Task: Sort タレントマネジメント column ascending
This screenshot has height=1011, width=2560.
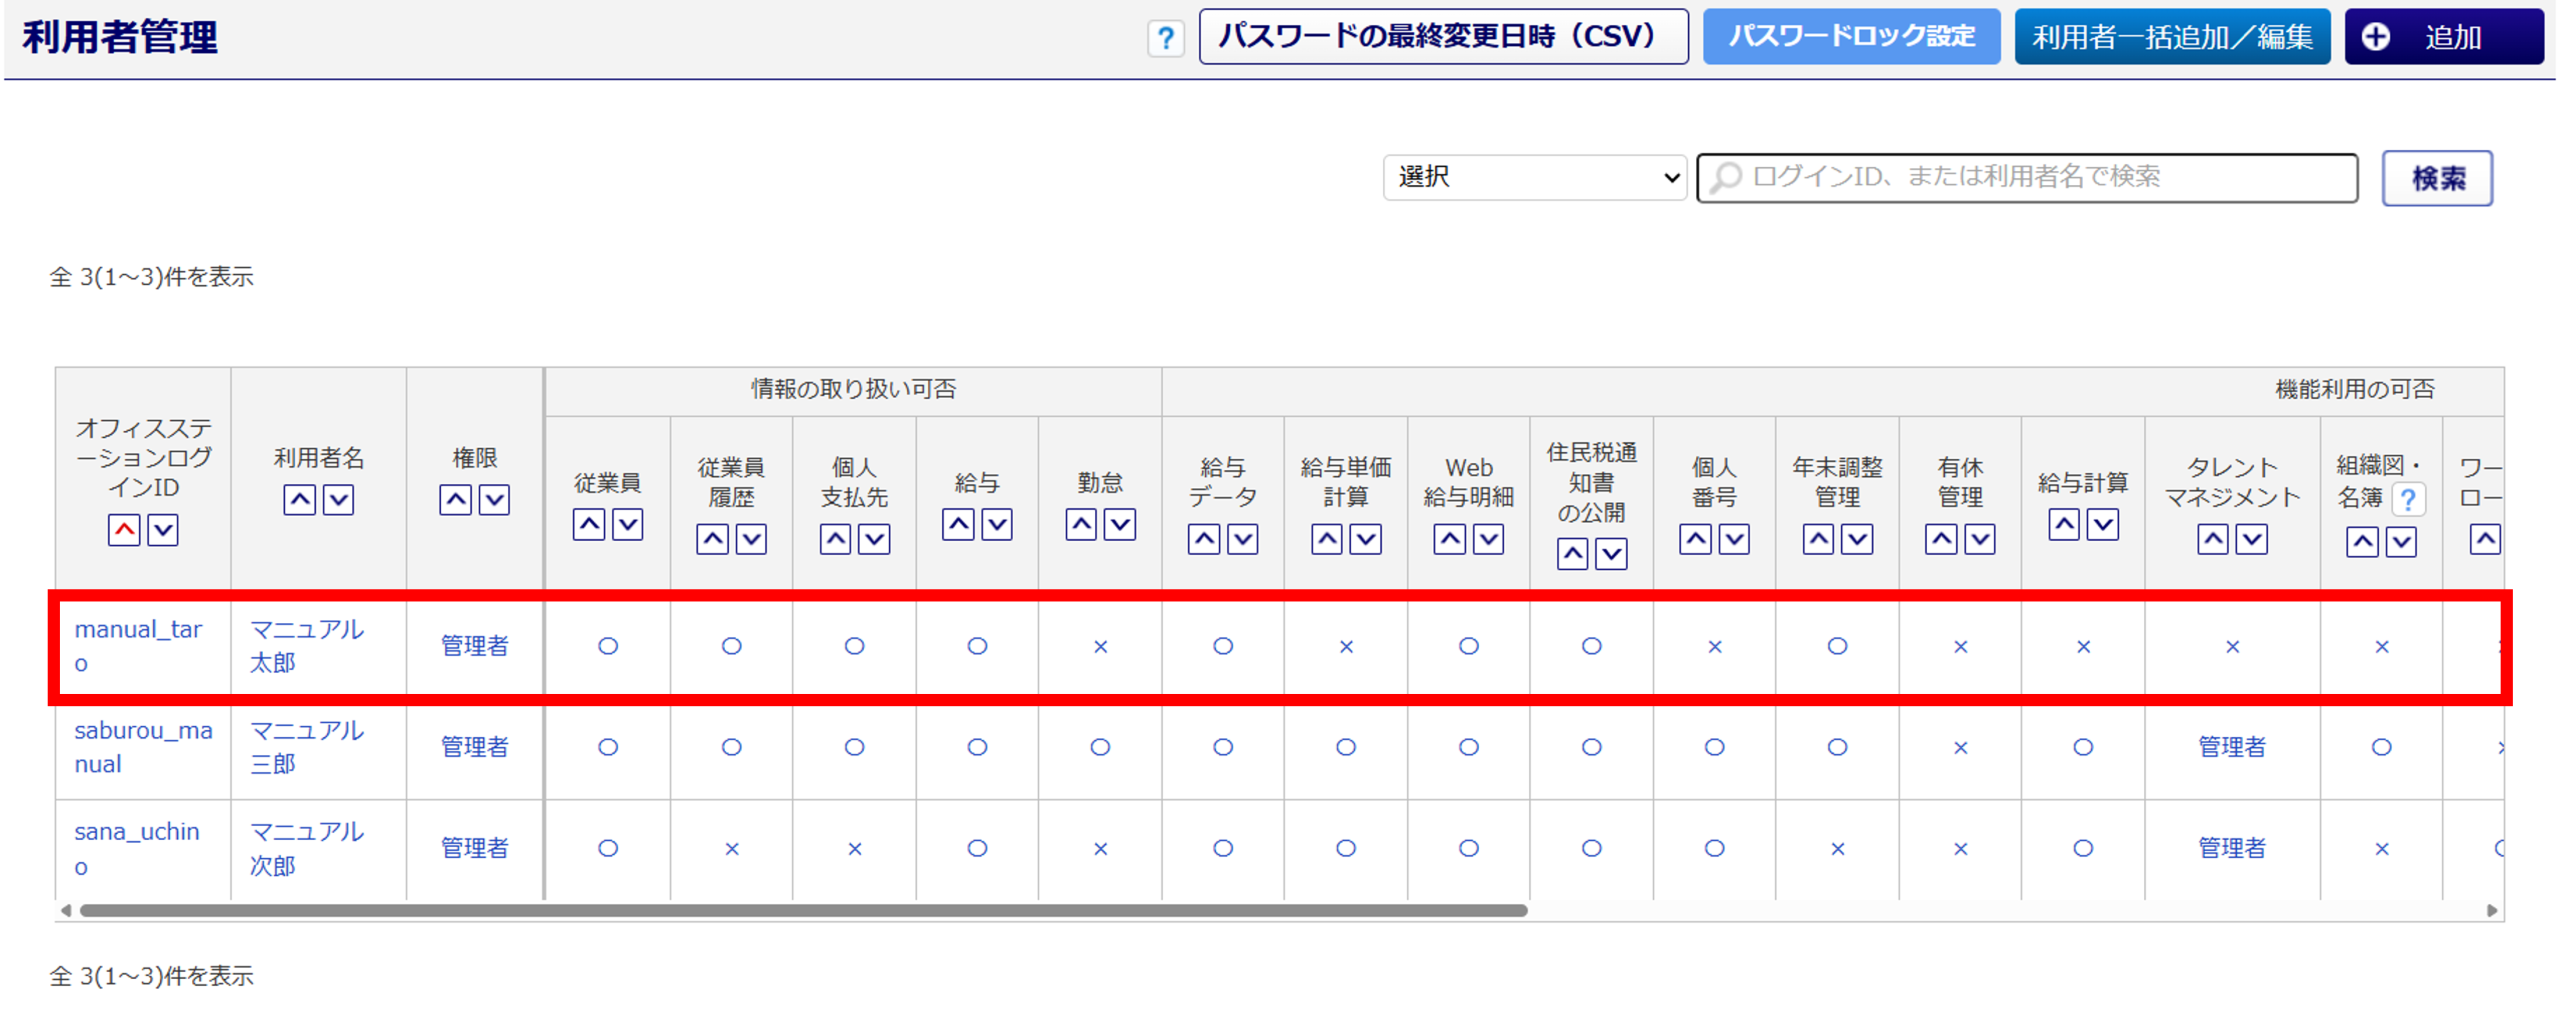Action: coord(2212,539)
